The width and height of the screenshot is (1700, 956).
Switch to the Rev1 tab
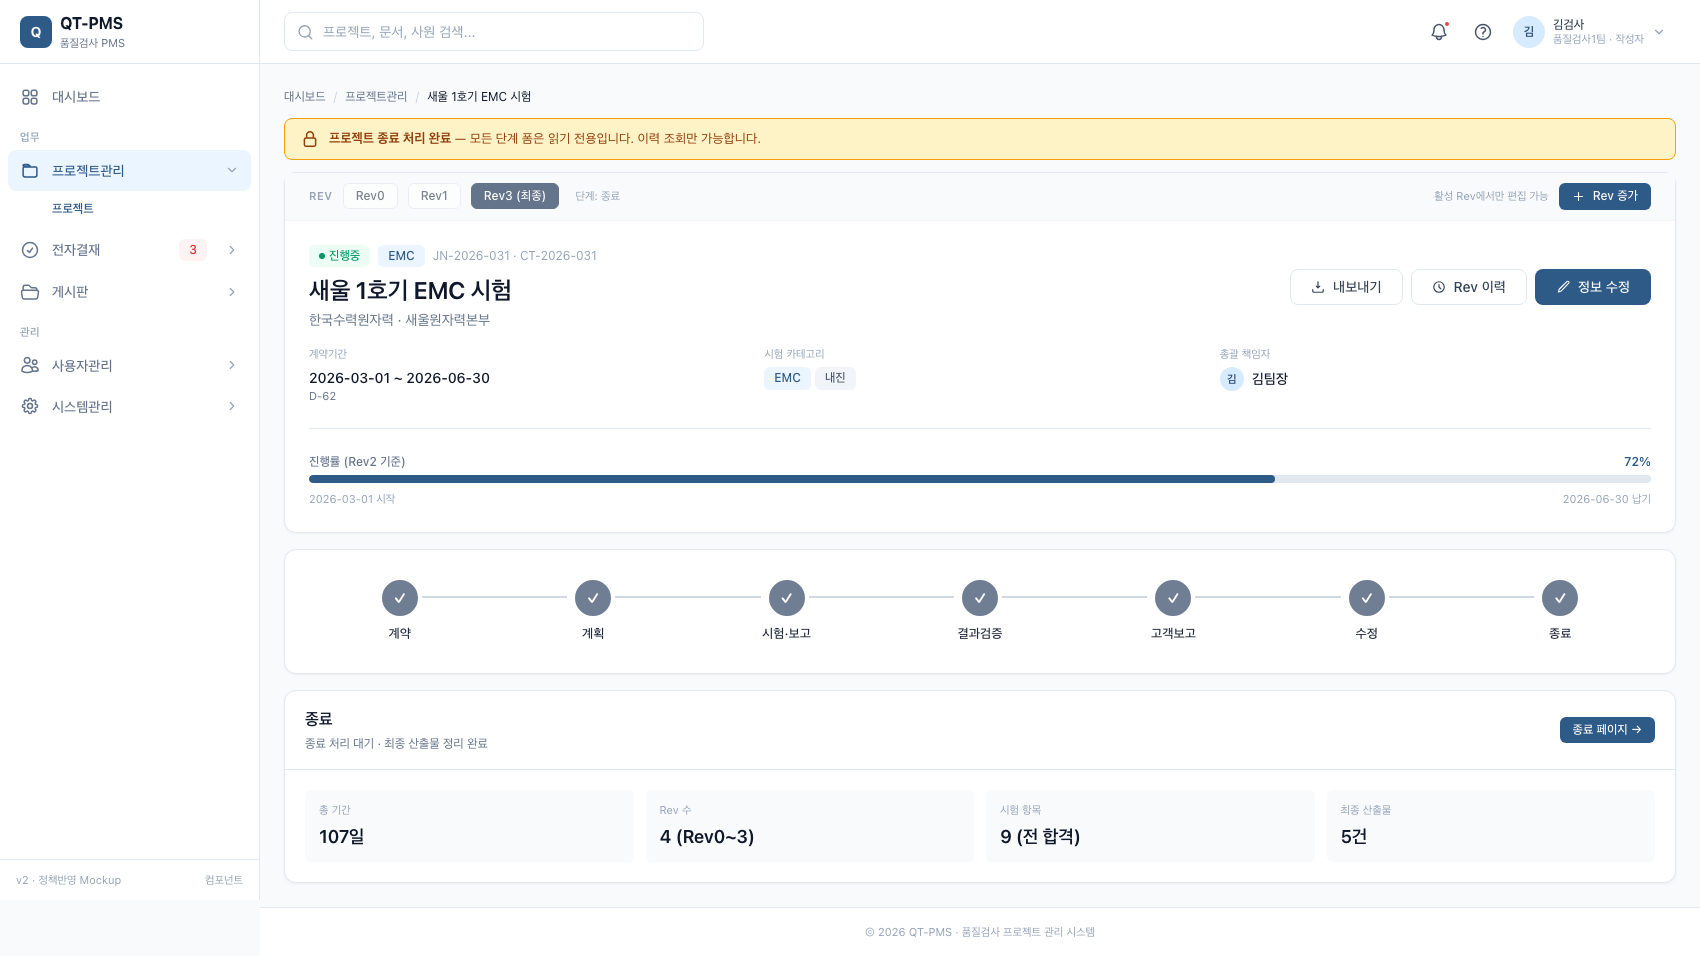pyautogui.click(x=434, y=196)
